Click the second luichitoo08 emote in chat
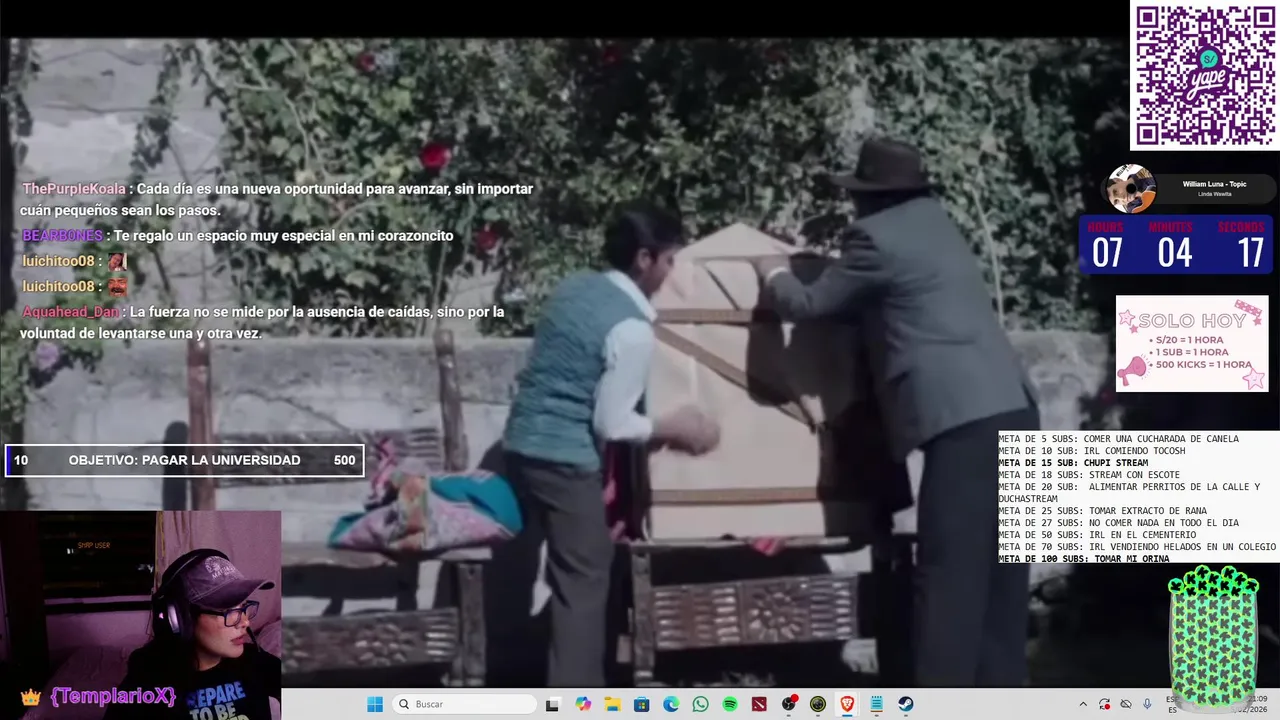This screenshot has width=1280, height=720. [x=117, y=286]
